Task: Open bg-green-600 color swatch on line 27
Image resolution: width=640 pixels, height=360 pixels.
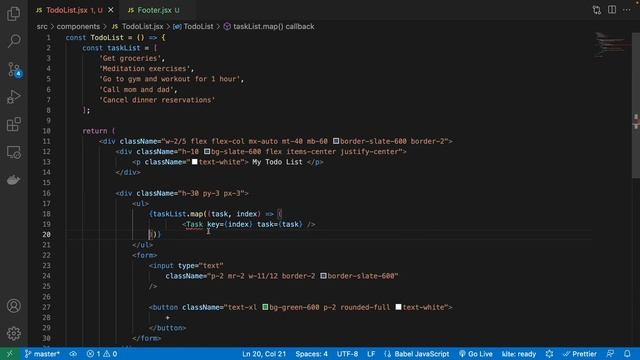Action: point(265,307)
